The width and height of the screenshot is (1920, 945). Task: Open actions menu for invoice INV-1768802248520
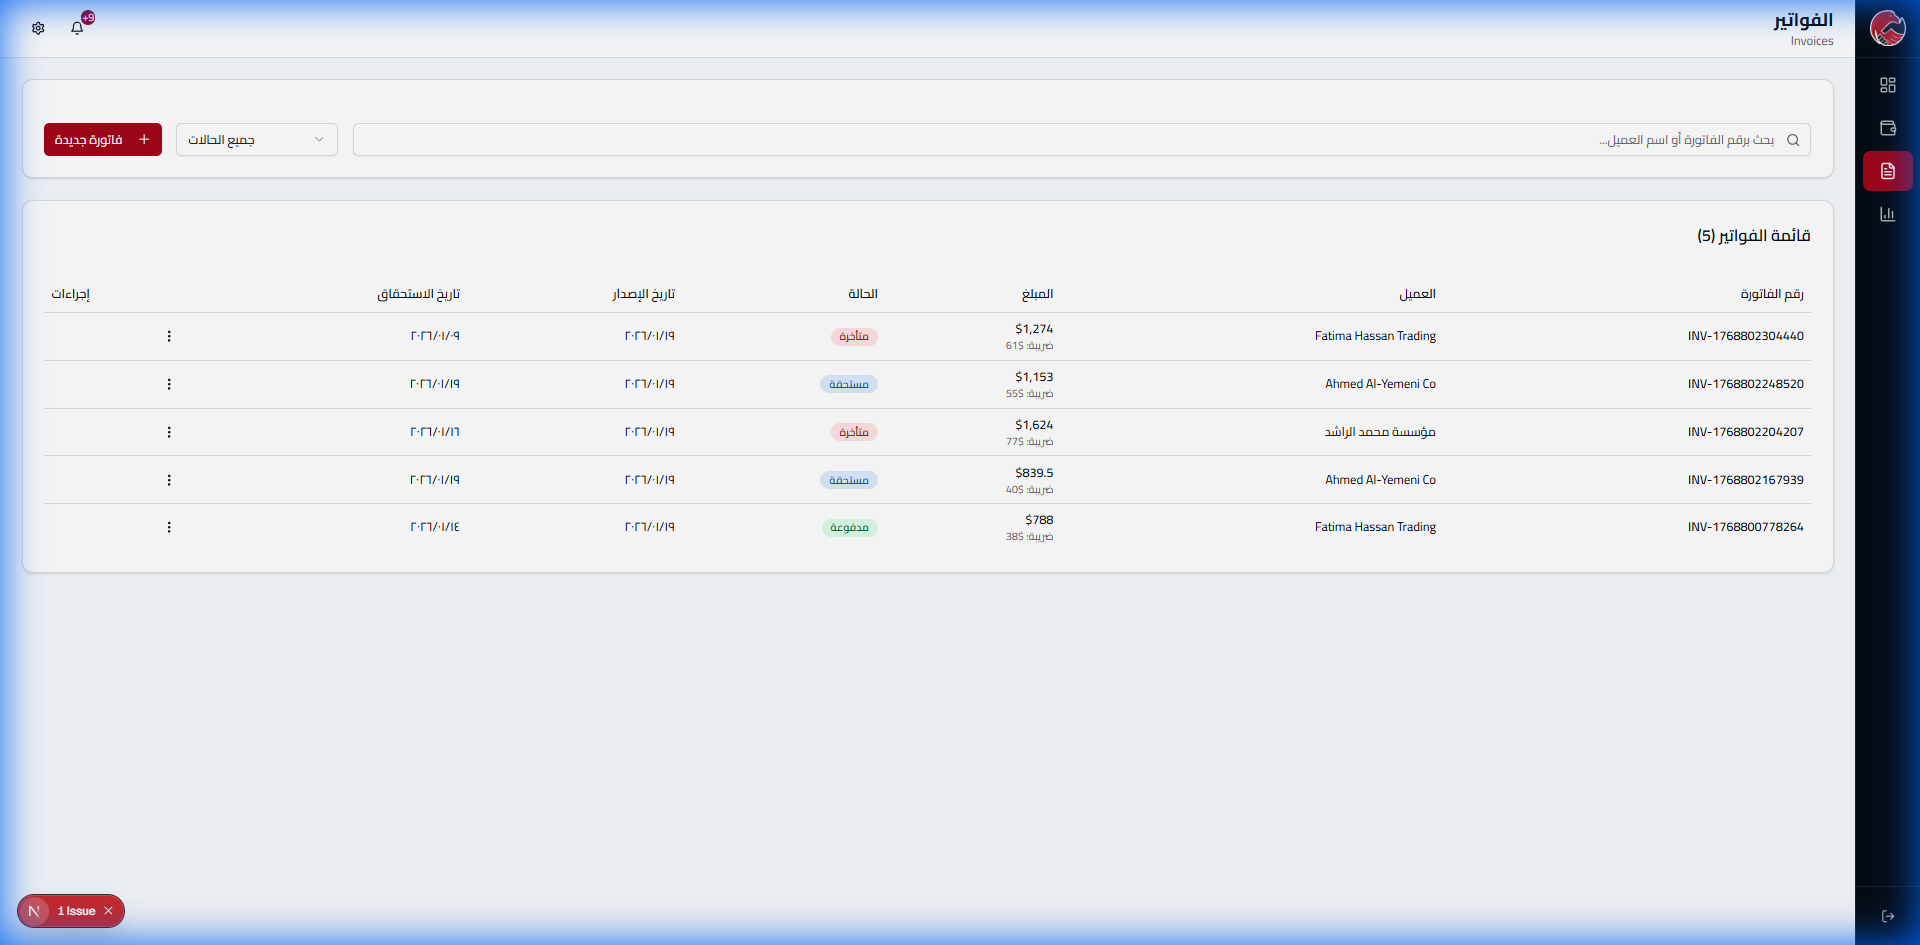click(x=169, y=384)
